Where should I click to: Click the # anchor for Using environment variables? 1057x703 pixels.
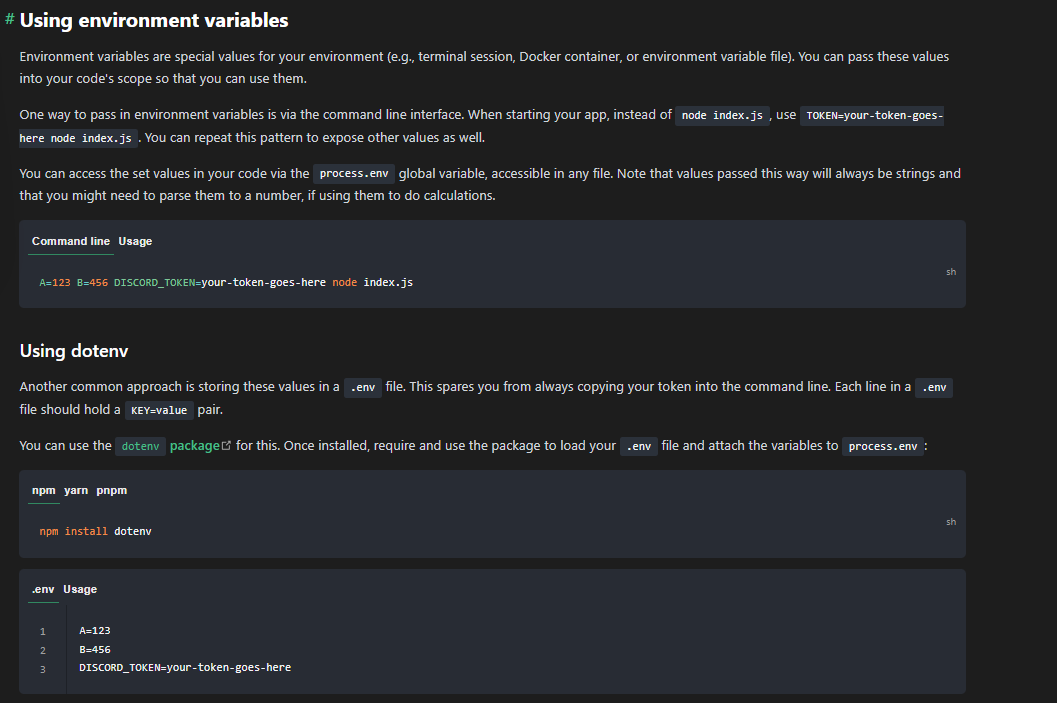click(x=9, y=19)
